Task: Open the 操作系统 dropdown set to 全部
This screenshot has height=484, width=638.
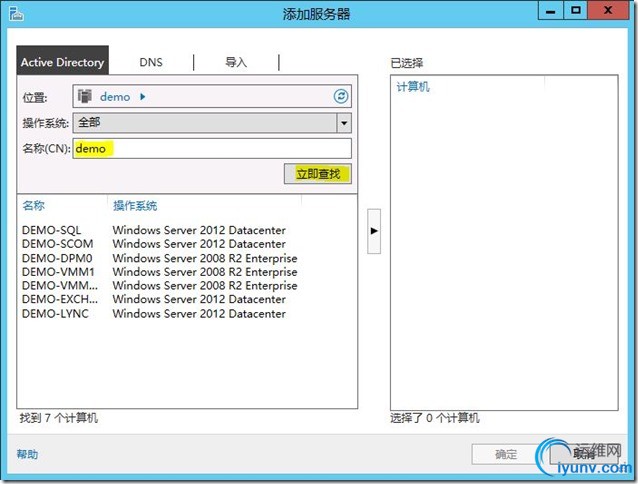Action: click(212, 123)
